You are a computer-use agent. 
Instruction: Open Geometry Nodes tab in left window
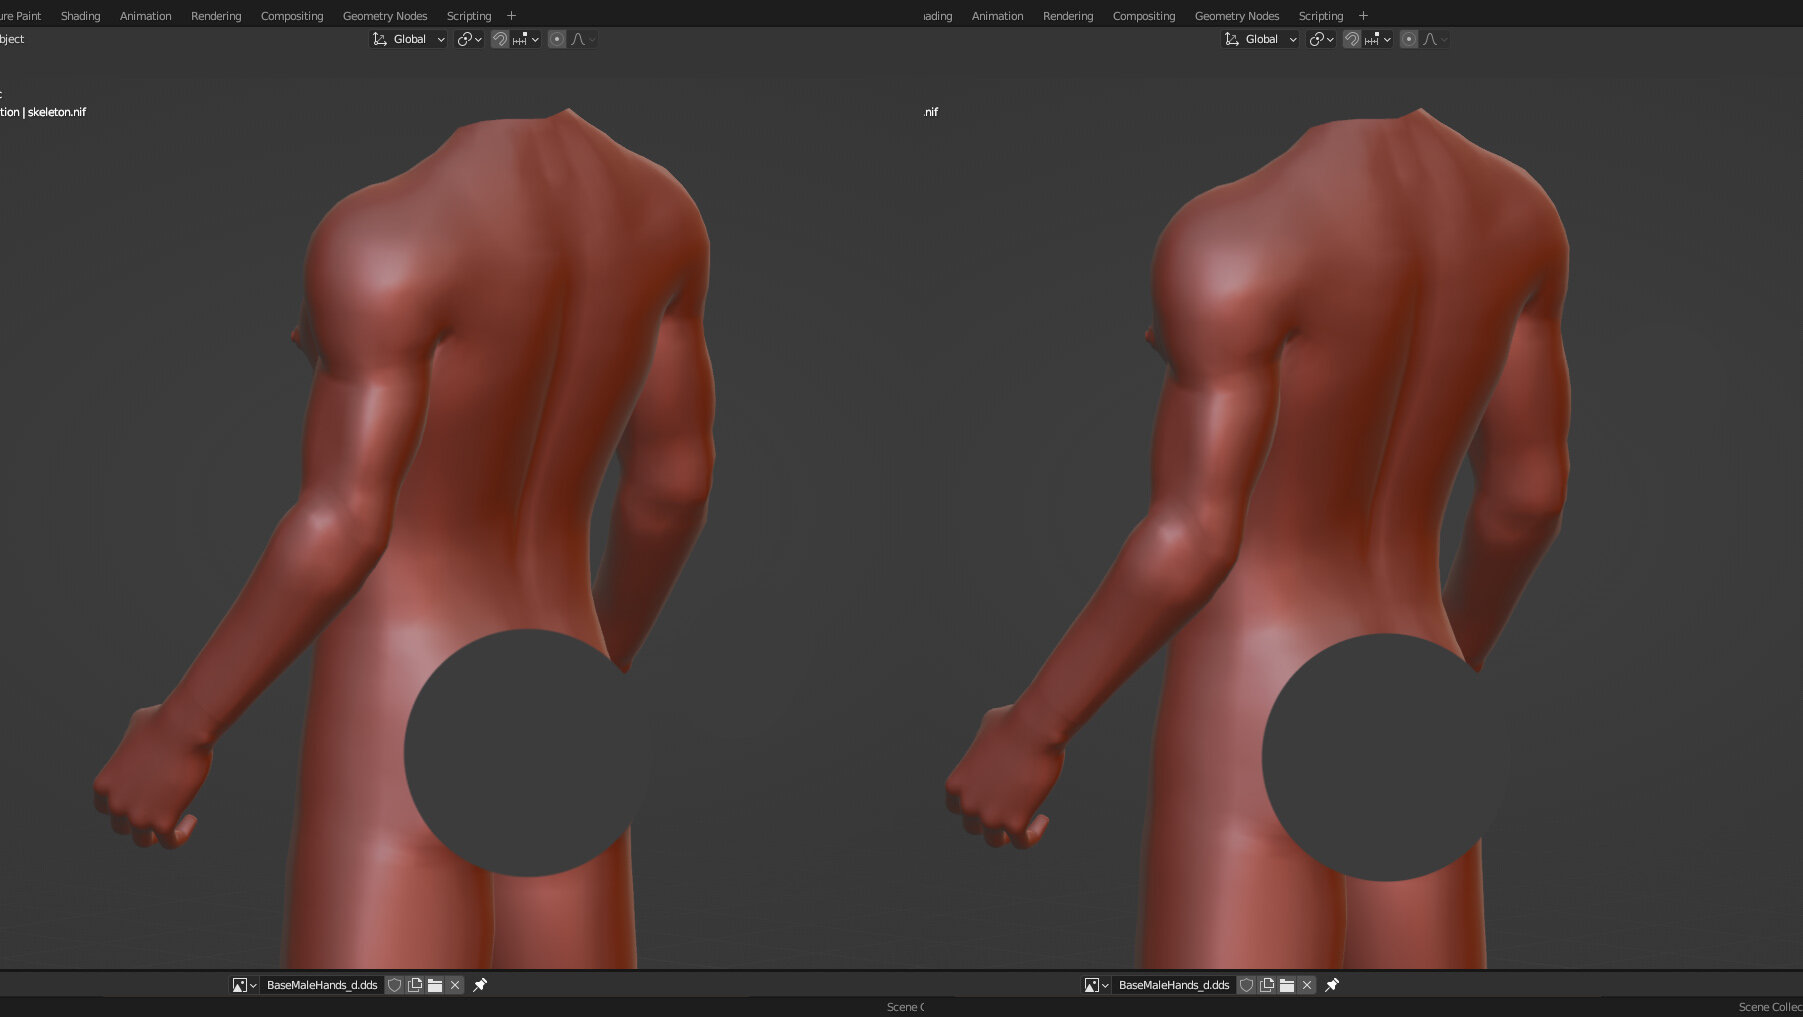385,16
